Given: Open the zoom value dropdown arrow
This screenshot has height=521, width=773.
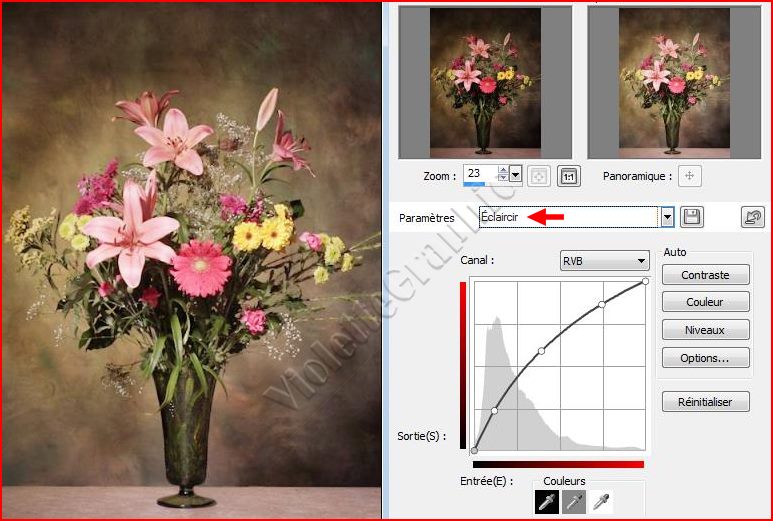Looking at the screenshot, I should [x=516, y=175].
